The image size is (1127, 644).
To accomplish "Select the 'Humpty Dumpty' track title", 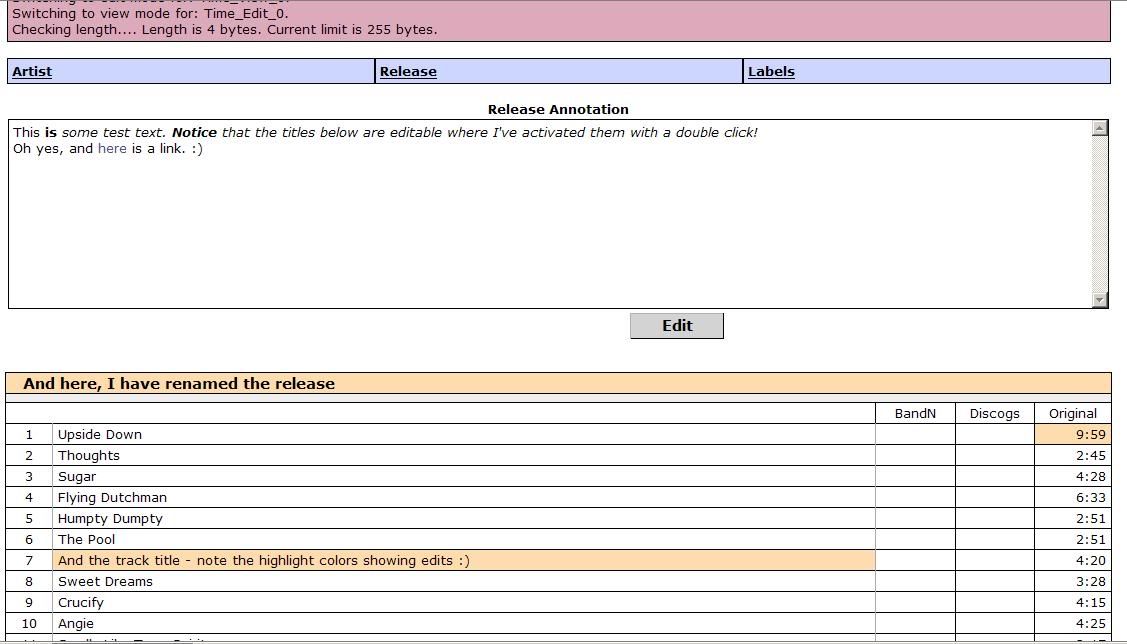I will point(111,518).
